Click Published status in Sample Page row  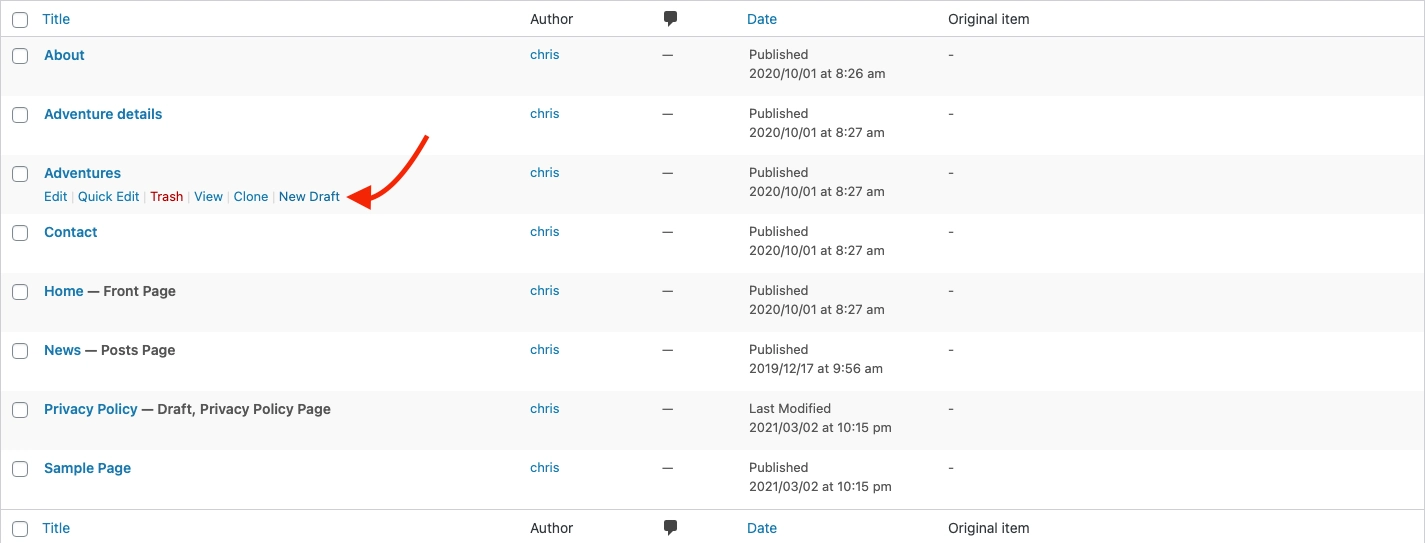coord(779,468)
